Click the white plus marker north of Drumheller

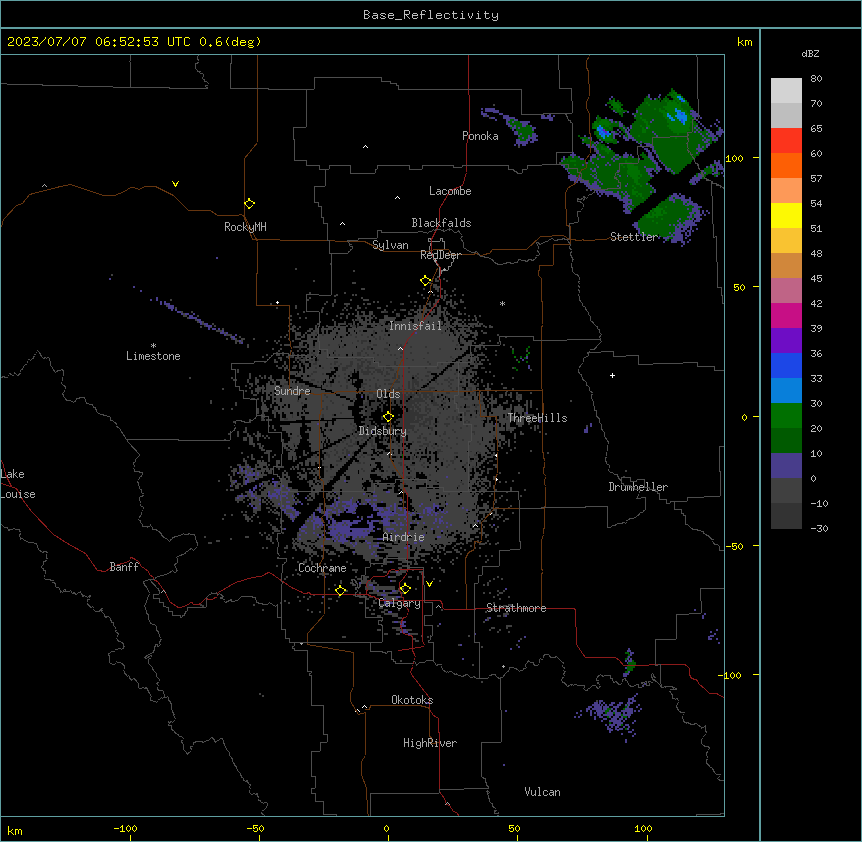(612, 375)
